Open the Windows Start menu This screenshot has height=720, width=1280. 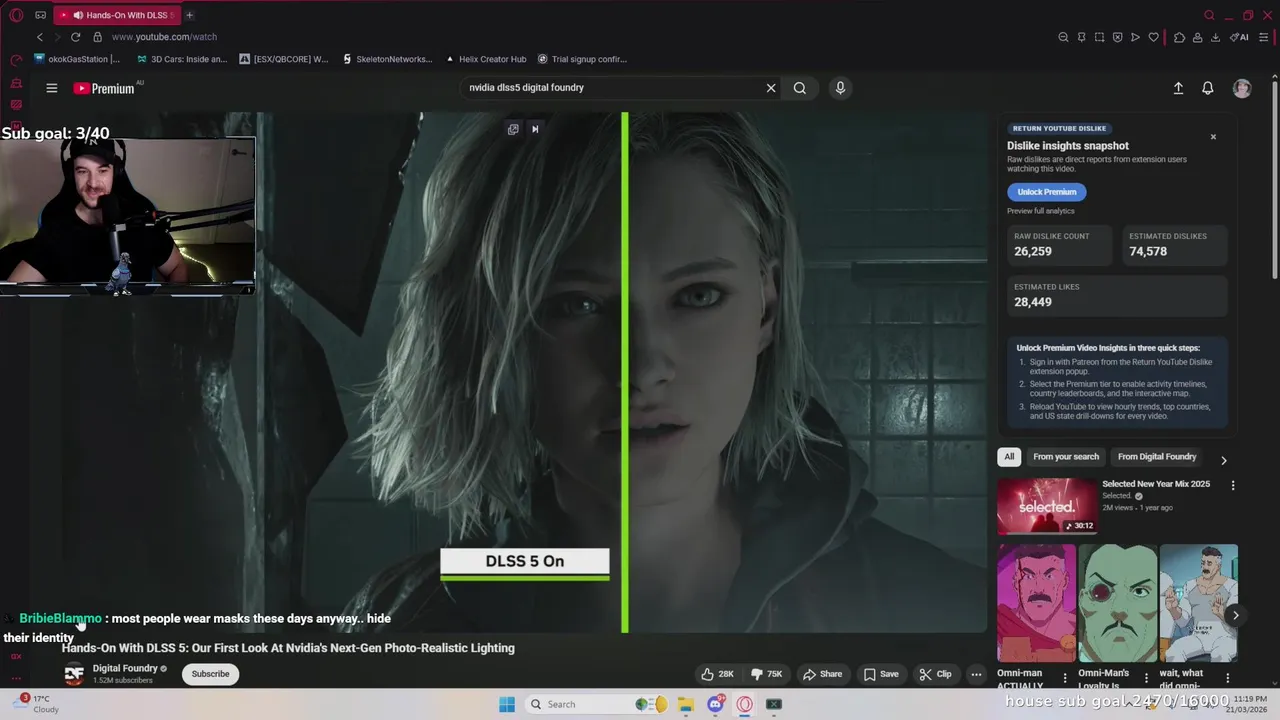point(507,704)
